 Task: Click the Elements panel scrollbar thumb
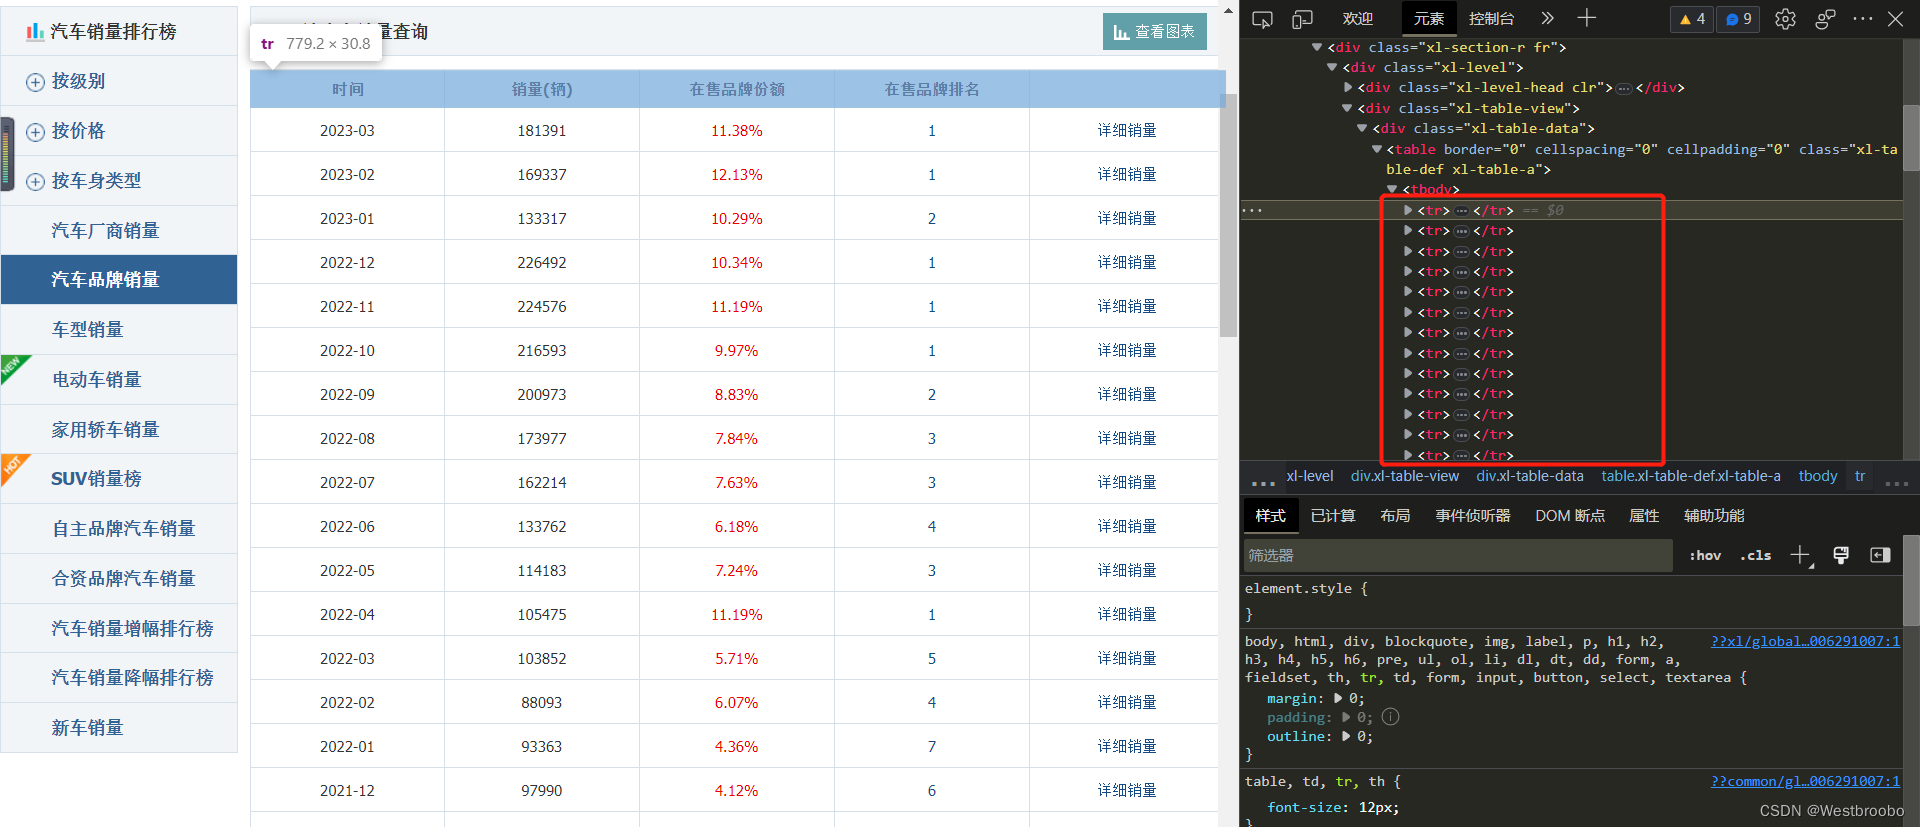[x=1910, y=136]
